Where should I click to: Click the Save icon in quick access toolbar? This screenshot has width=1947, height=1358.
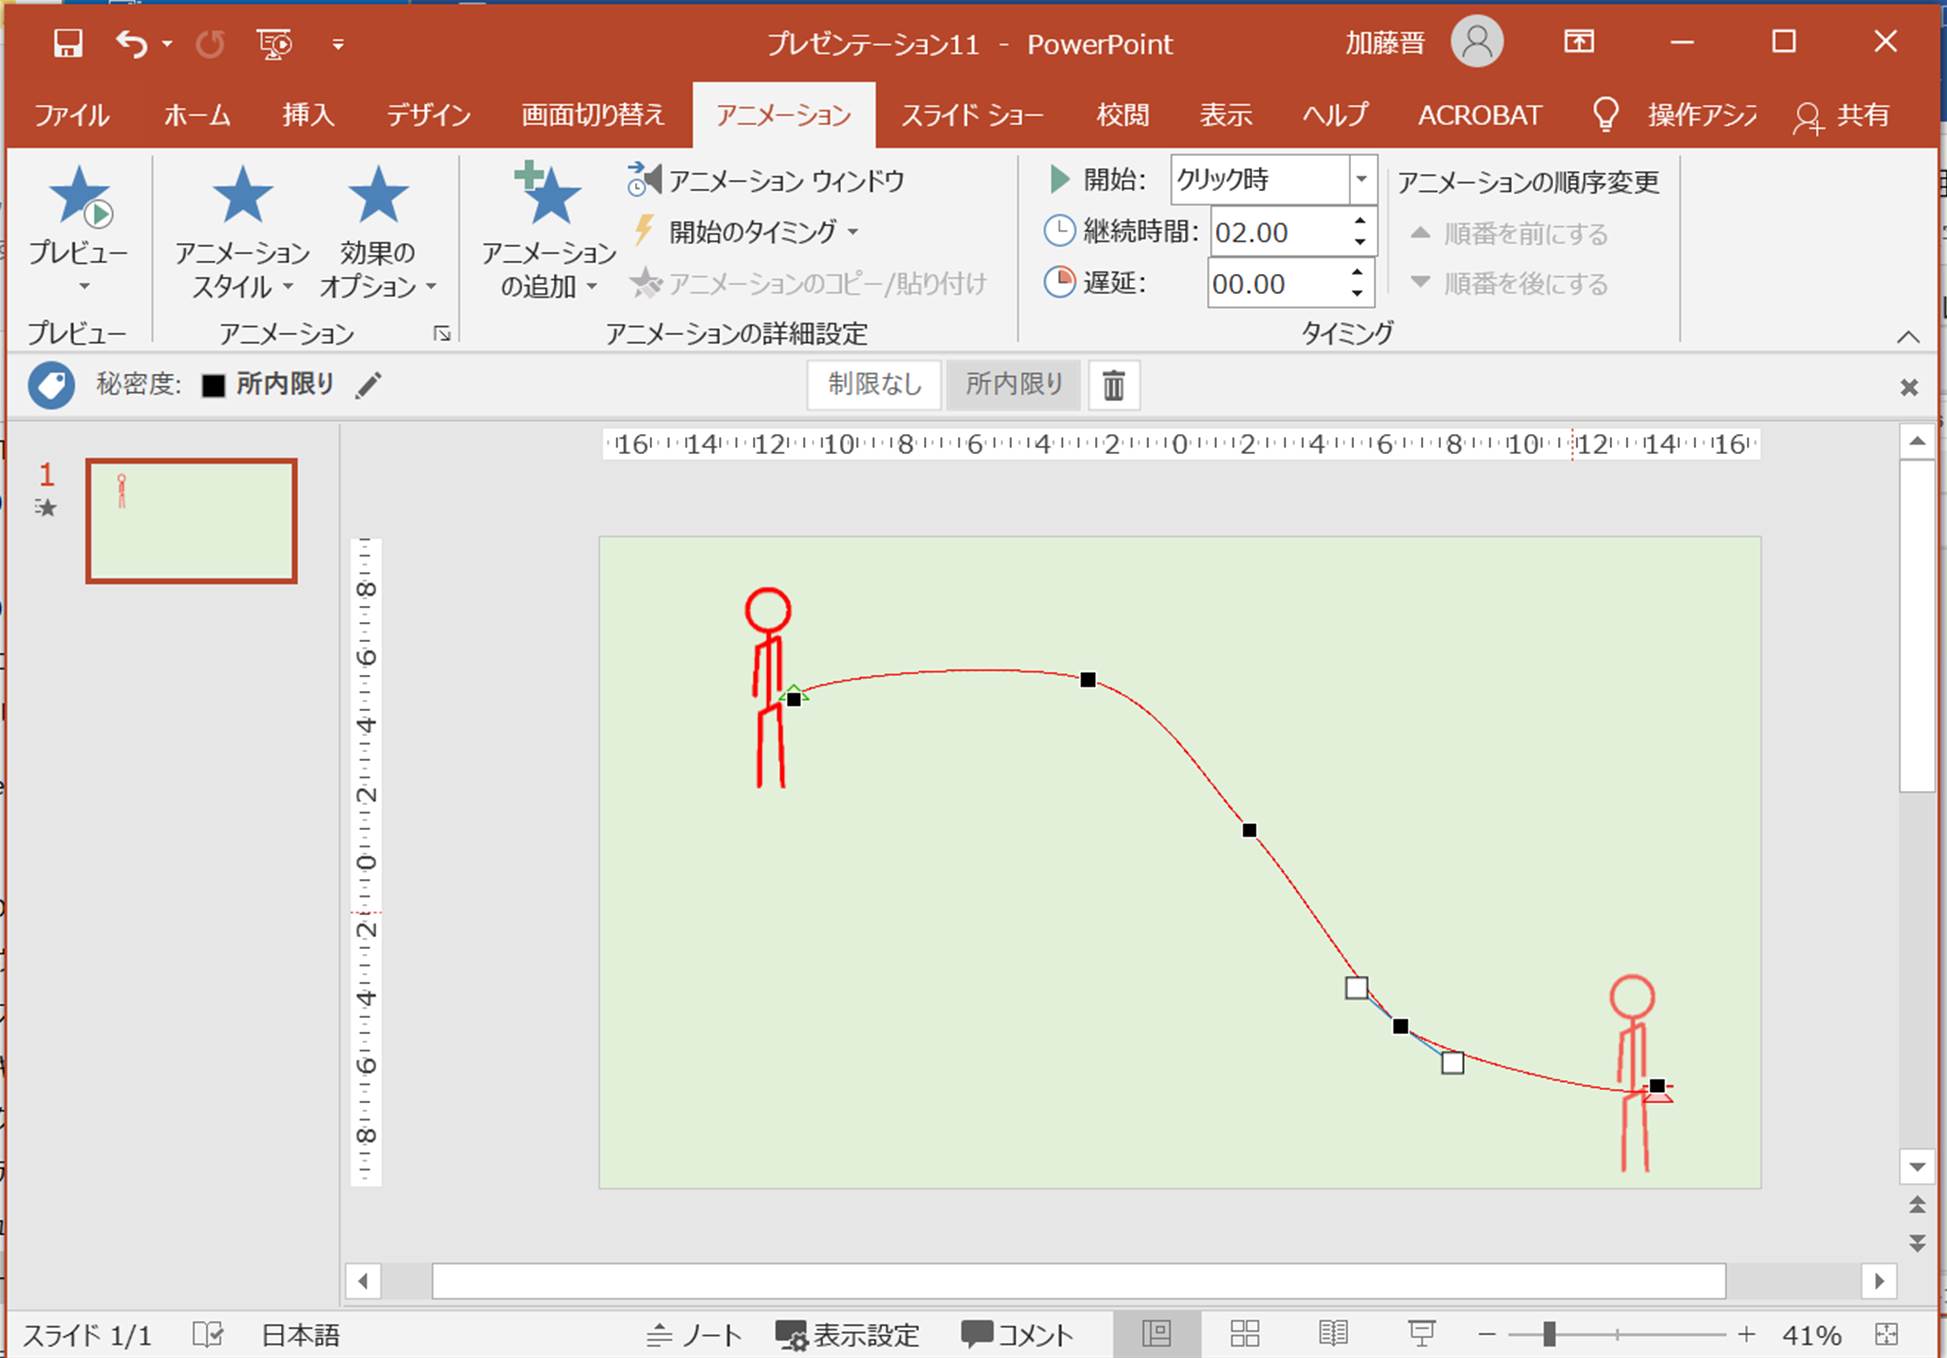tap(68, 43)
